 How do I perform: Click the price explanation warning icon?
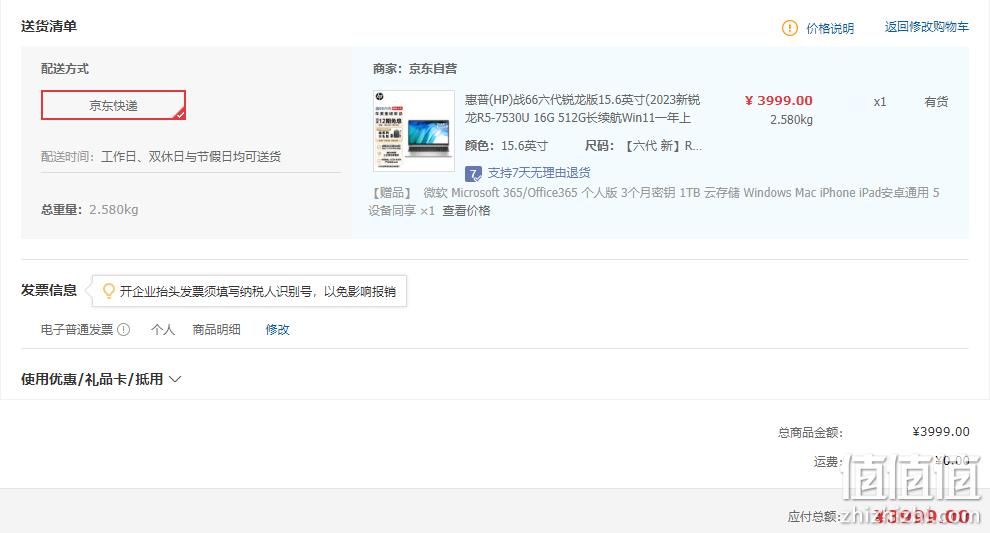pos(789,28)
